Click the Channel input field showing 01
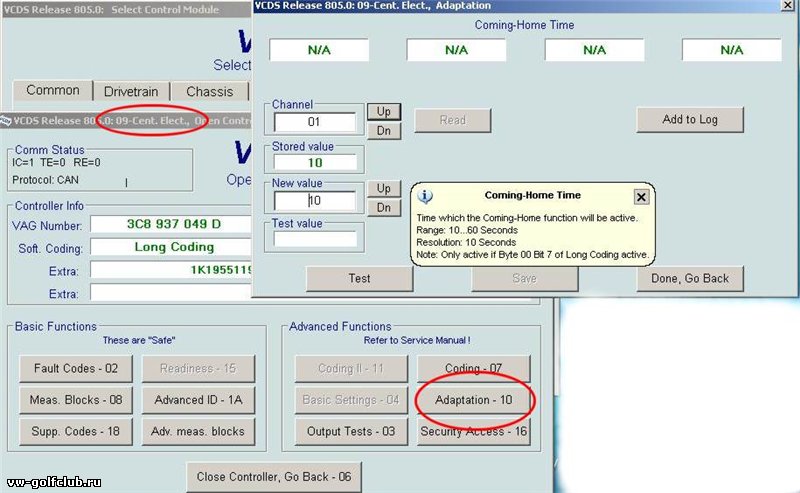The height and width of the screenshot is (493, 800). click(314, 122)
